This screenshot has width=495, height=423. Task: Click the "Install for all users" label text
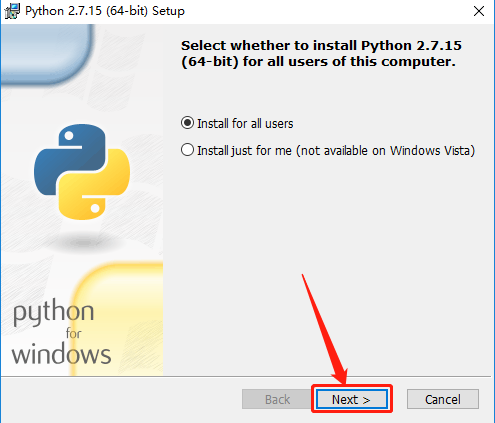pos(245,124)
